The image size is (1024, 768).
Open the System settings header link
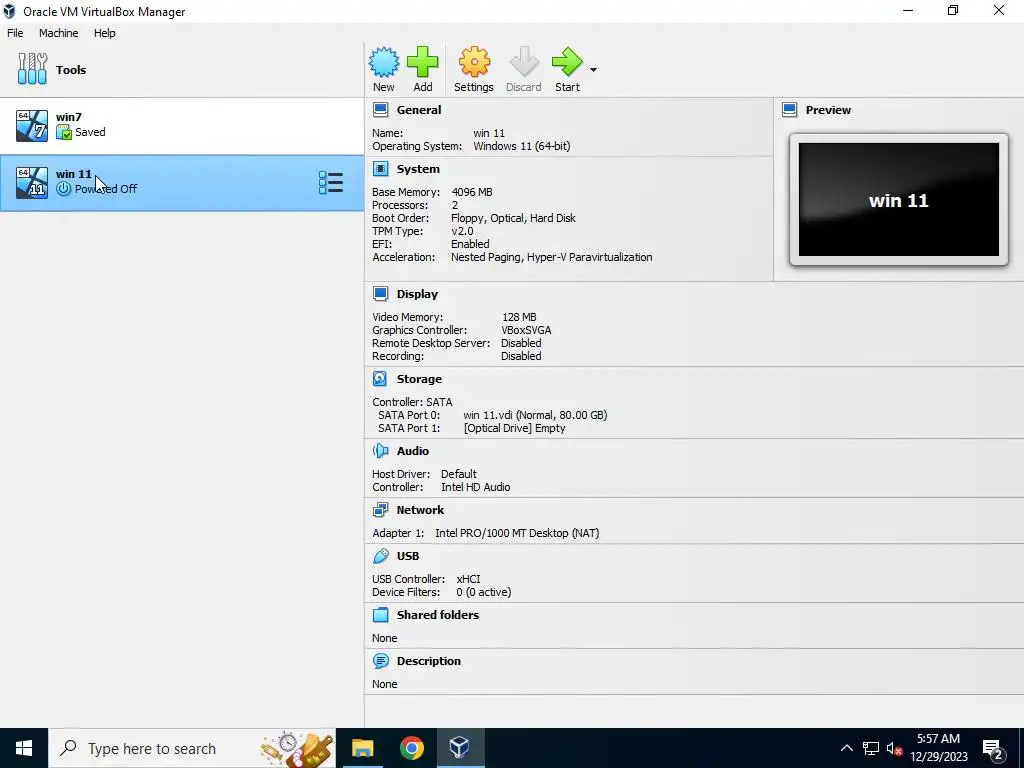pos(418,168)
